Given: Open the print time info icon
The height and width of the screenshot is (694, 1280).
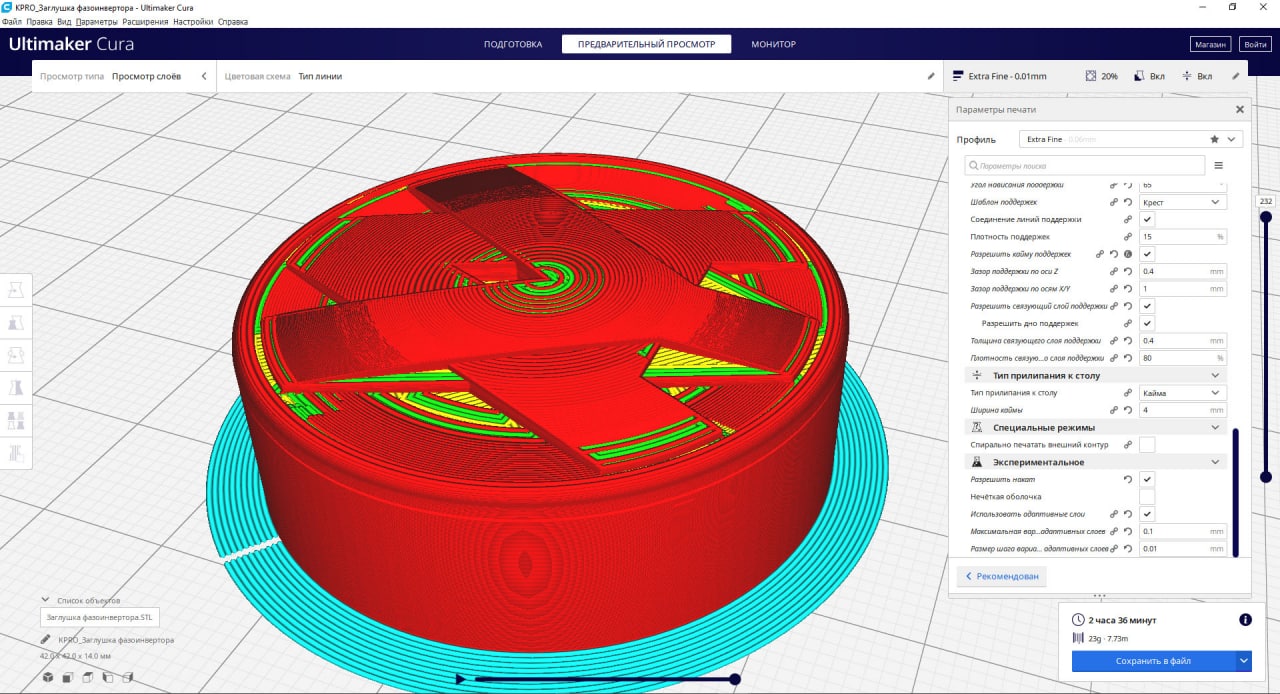Looking at the screenshot, I should (1245, 620).
